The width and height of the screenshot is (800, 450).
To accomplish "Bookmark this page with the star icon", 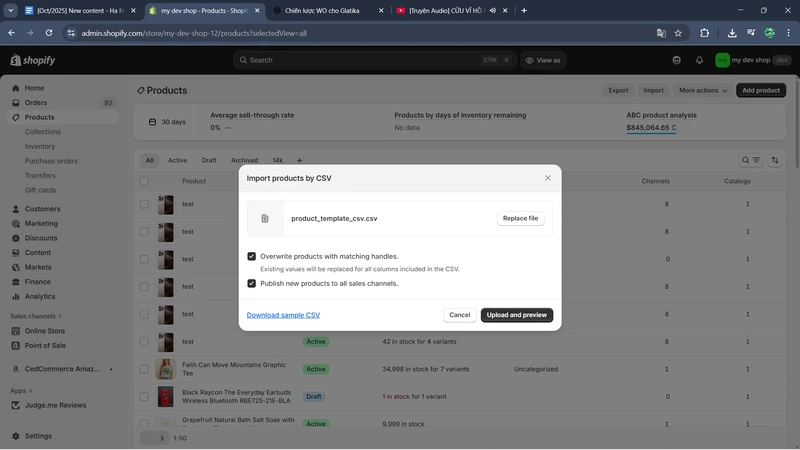I will pyautogui.click(x=678, y=33).
